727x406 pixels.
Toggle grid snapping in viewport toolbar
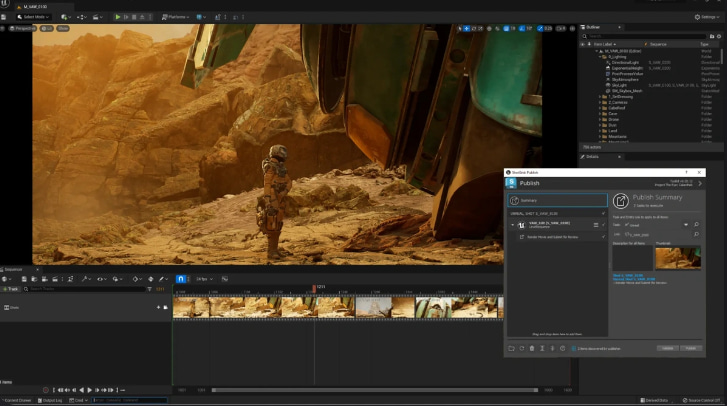506,28
